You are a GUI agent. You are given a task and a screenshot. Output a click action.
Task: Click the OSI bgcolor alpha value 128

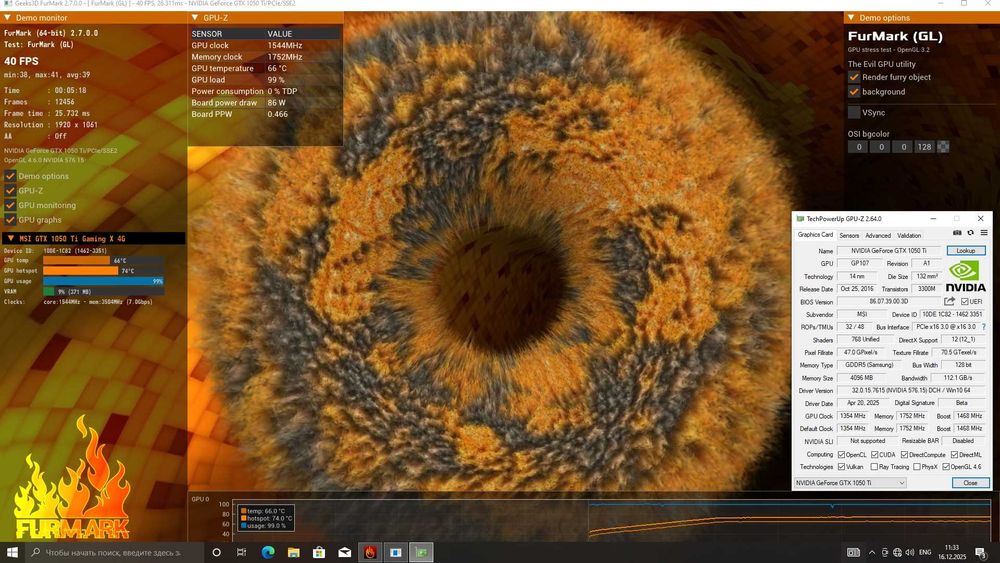coord(924,147)
